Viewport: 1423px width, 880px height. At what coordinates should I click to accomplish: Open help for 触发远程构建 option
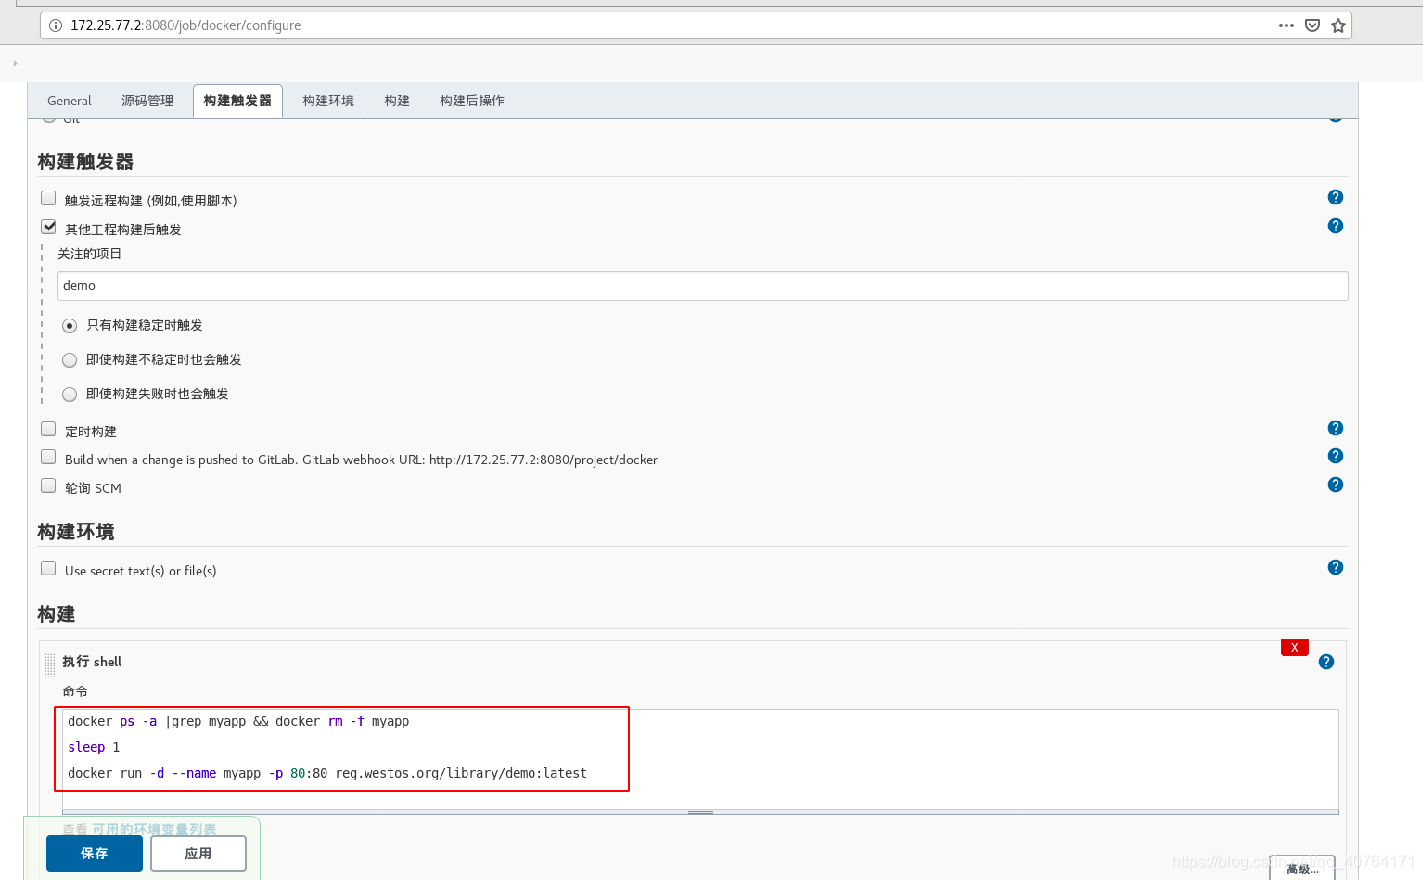click(x=1335, y=197)
